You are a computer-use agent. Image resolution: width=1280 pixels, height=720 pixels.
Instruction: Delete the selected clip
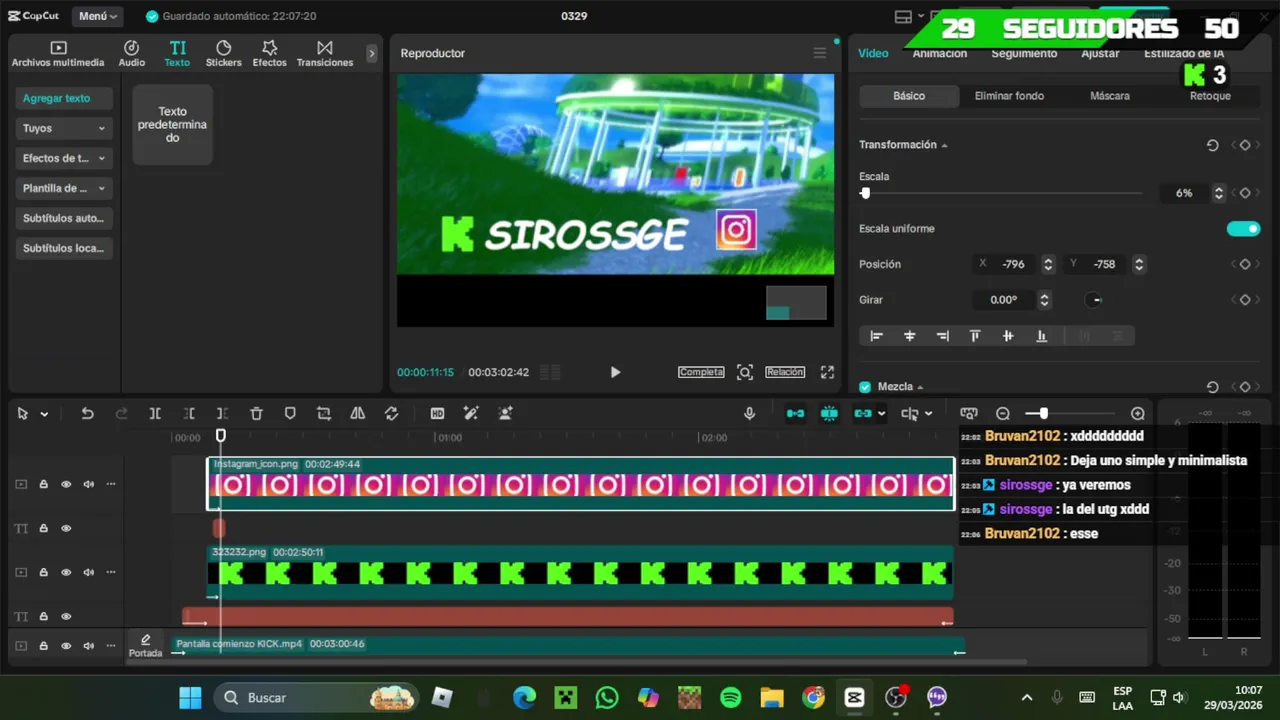(x=256, y=413)
